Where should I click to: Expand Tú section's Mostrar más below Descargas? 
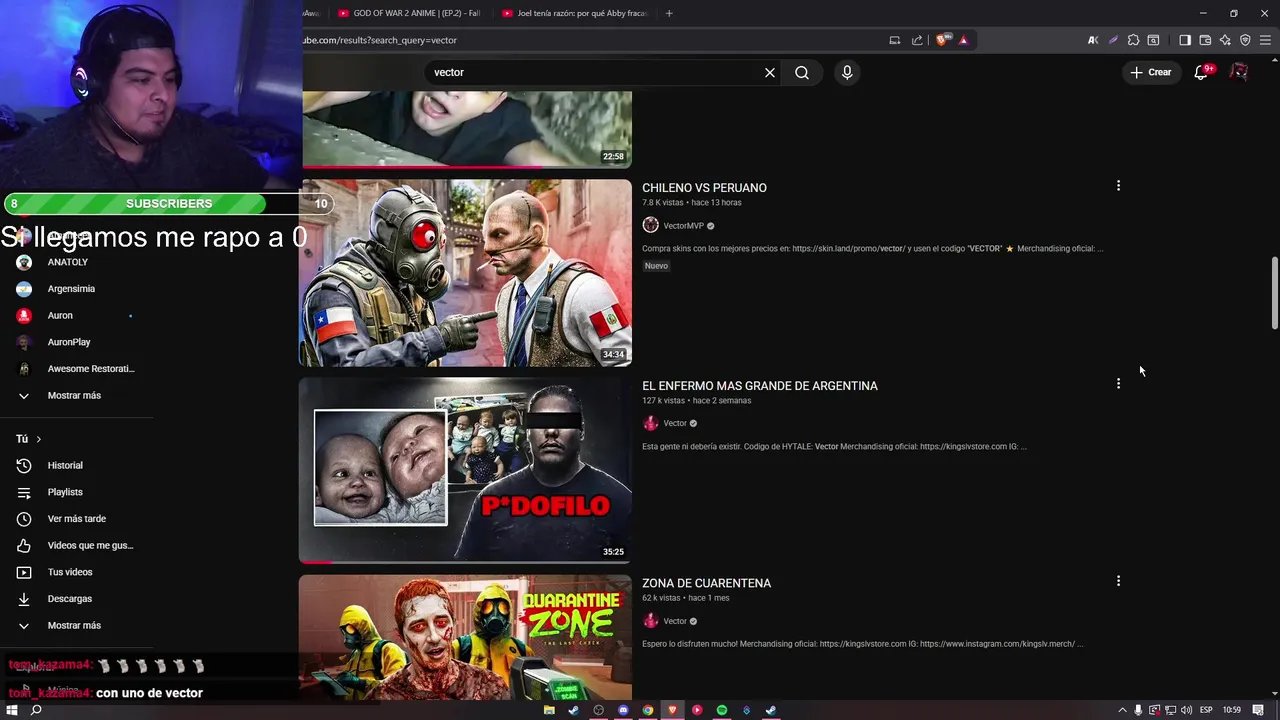[76, 625]
